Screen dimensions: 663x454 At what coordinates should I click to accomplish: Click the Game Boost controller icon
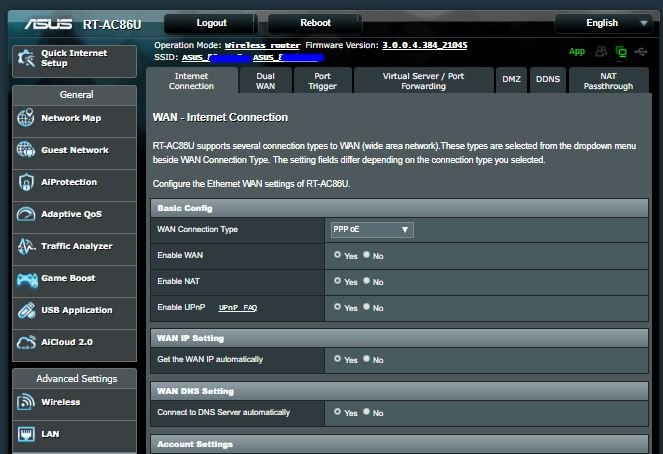click(x=27, y=279)
